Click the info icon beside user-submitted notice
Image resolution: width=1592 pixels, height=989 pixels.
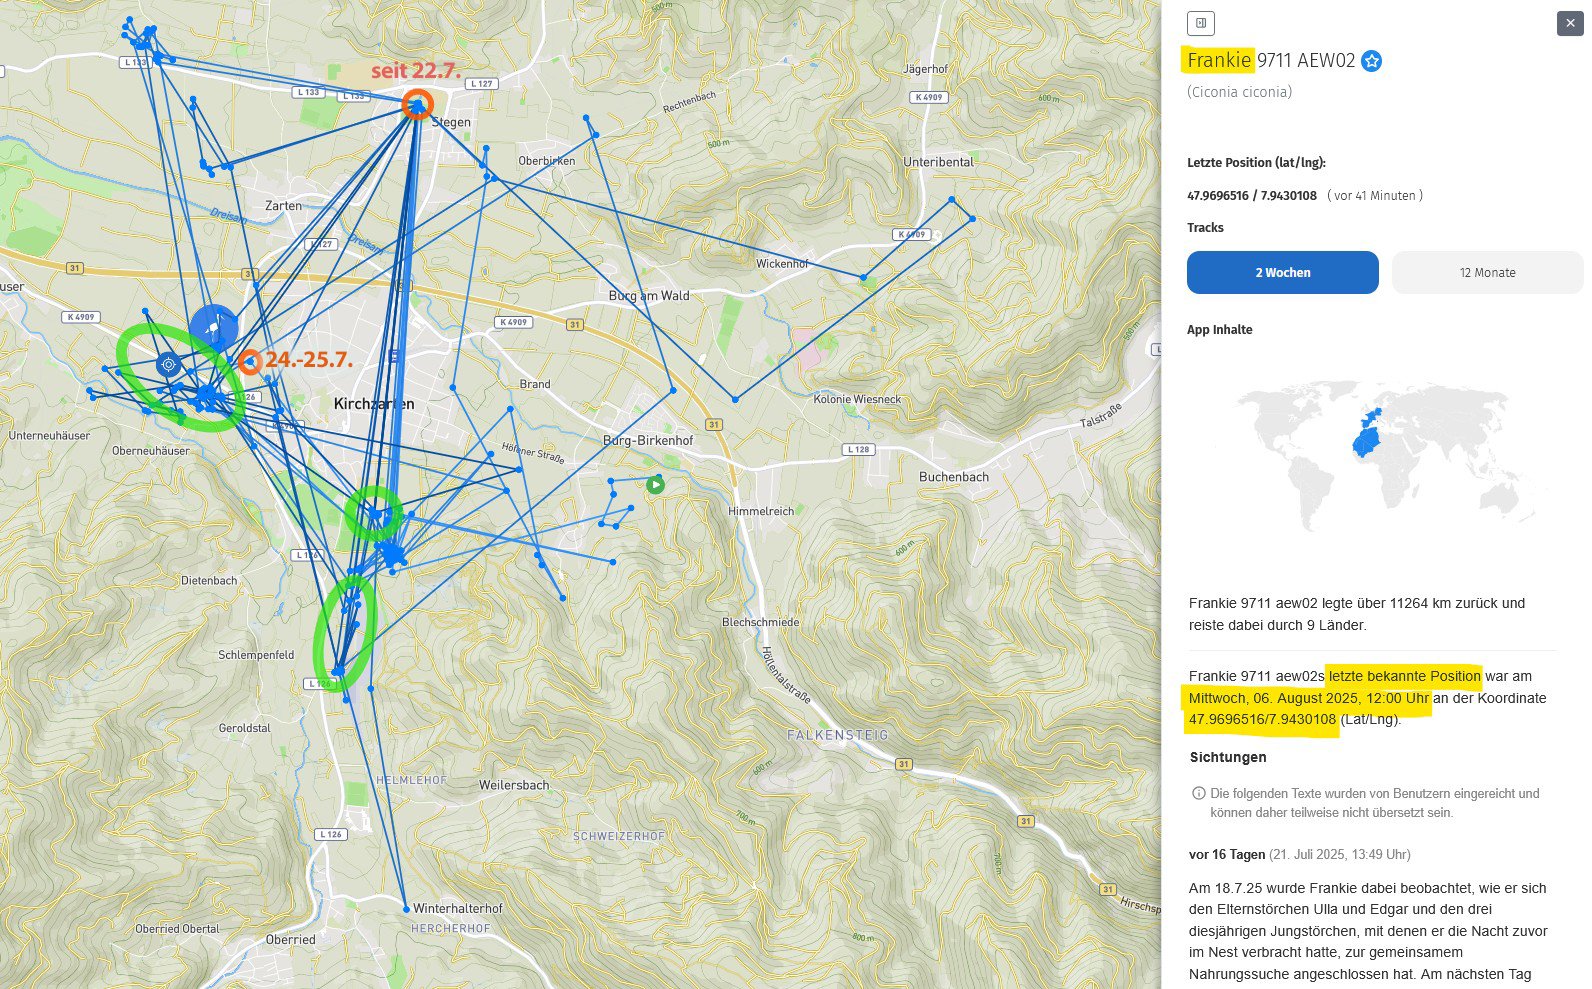[1198, 793]
